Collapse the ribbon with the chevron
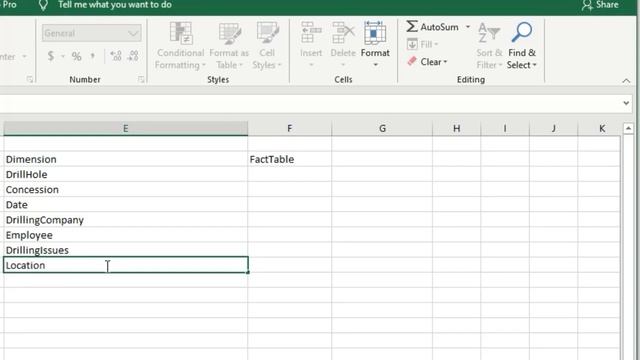This screenshot has height=360, width=640. click(x=626, y=81)
